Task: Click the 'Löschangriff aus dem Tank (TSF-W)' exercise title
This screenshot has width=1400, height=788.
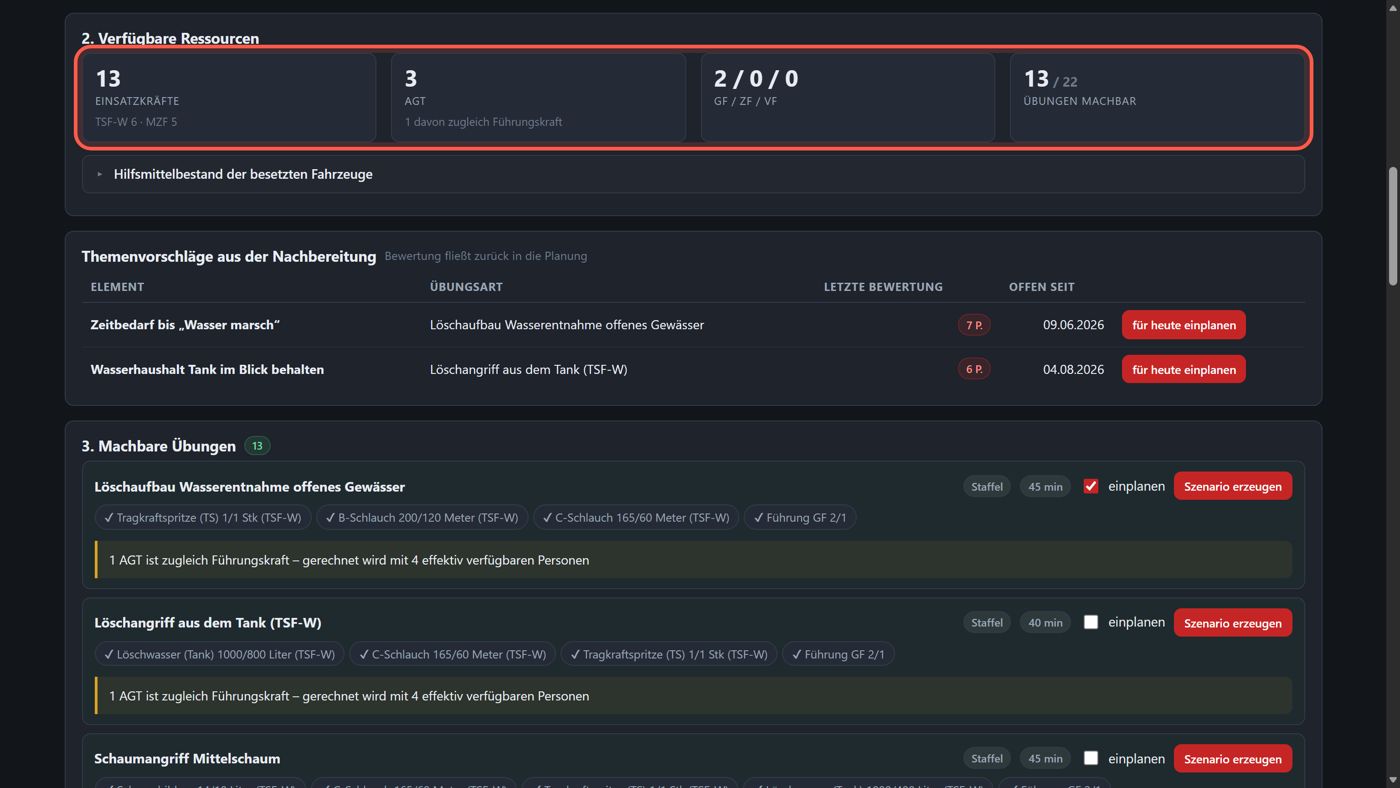Action: (x=208, y=622)
